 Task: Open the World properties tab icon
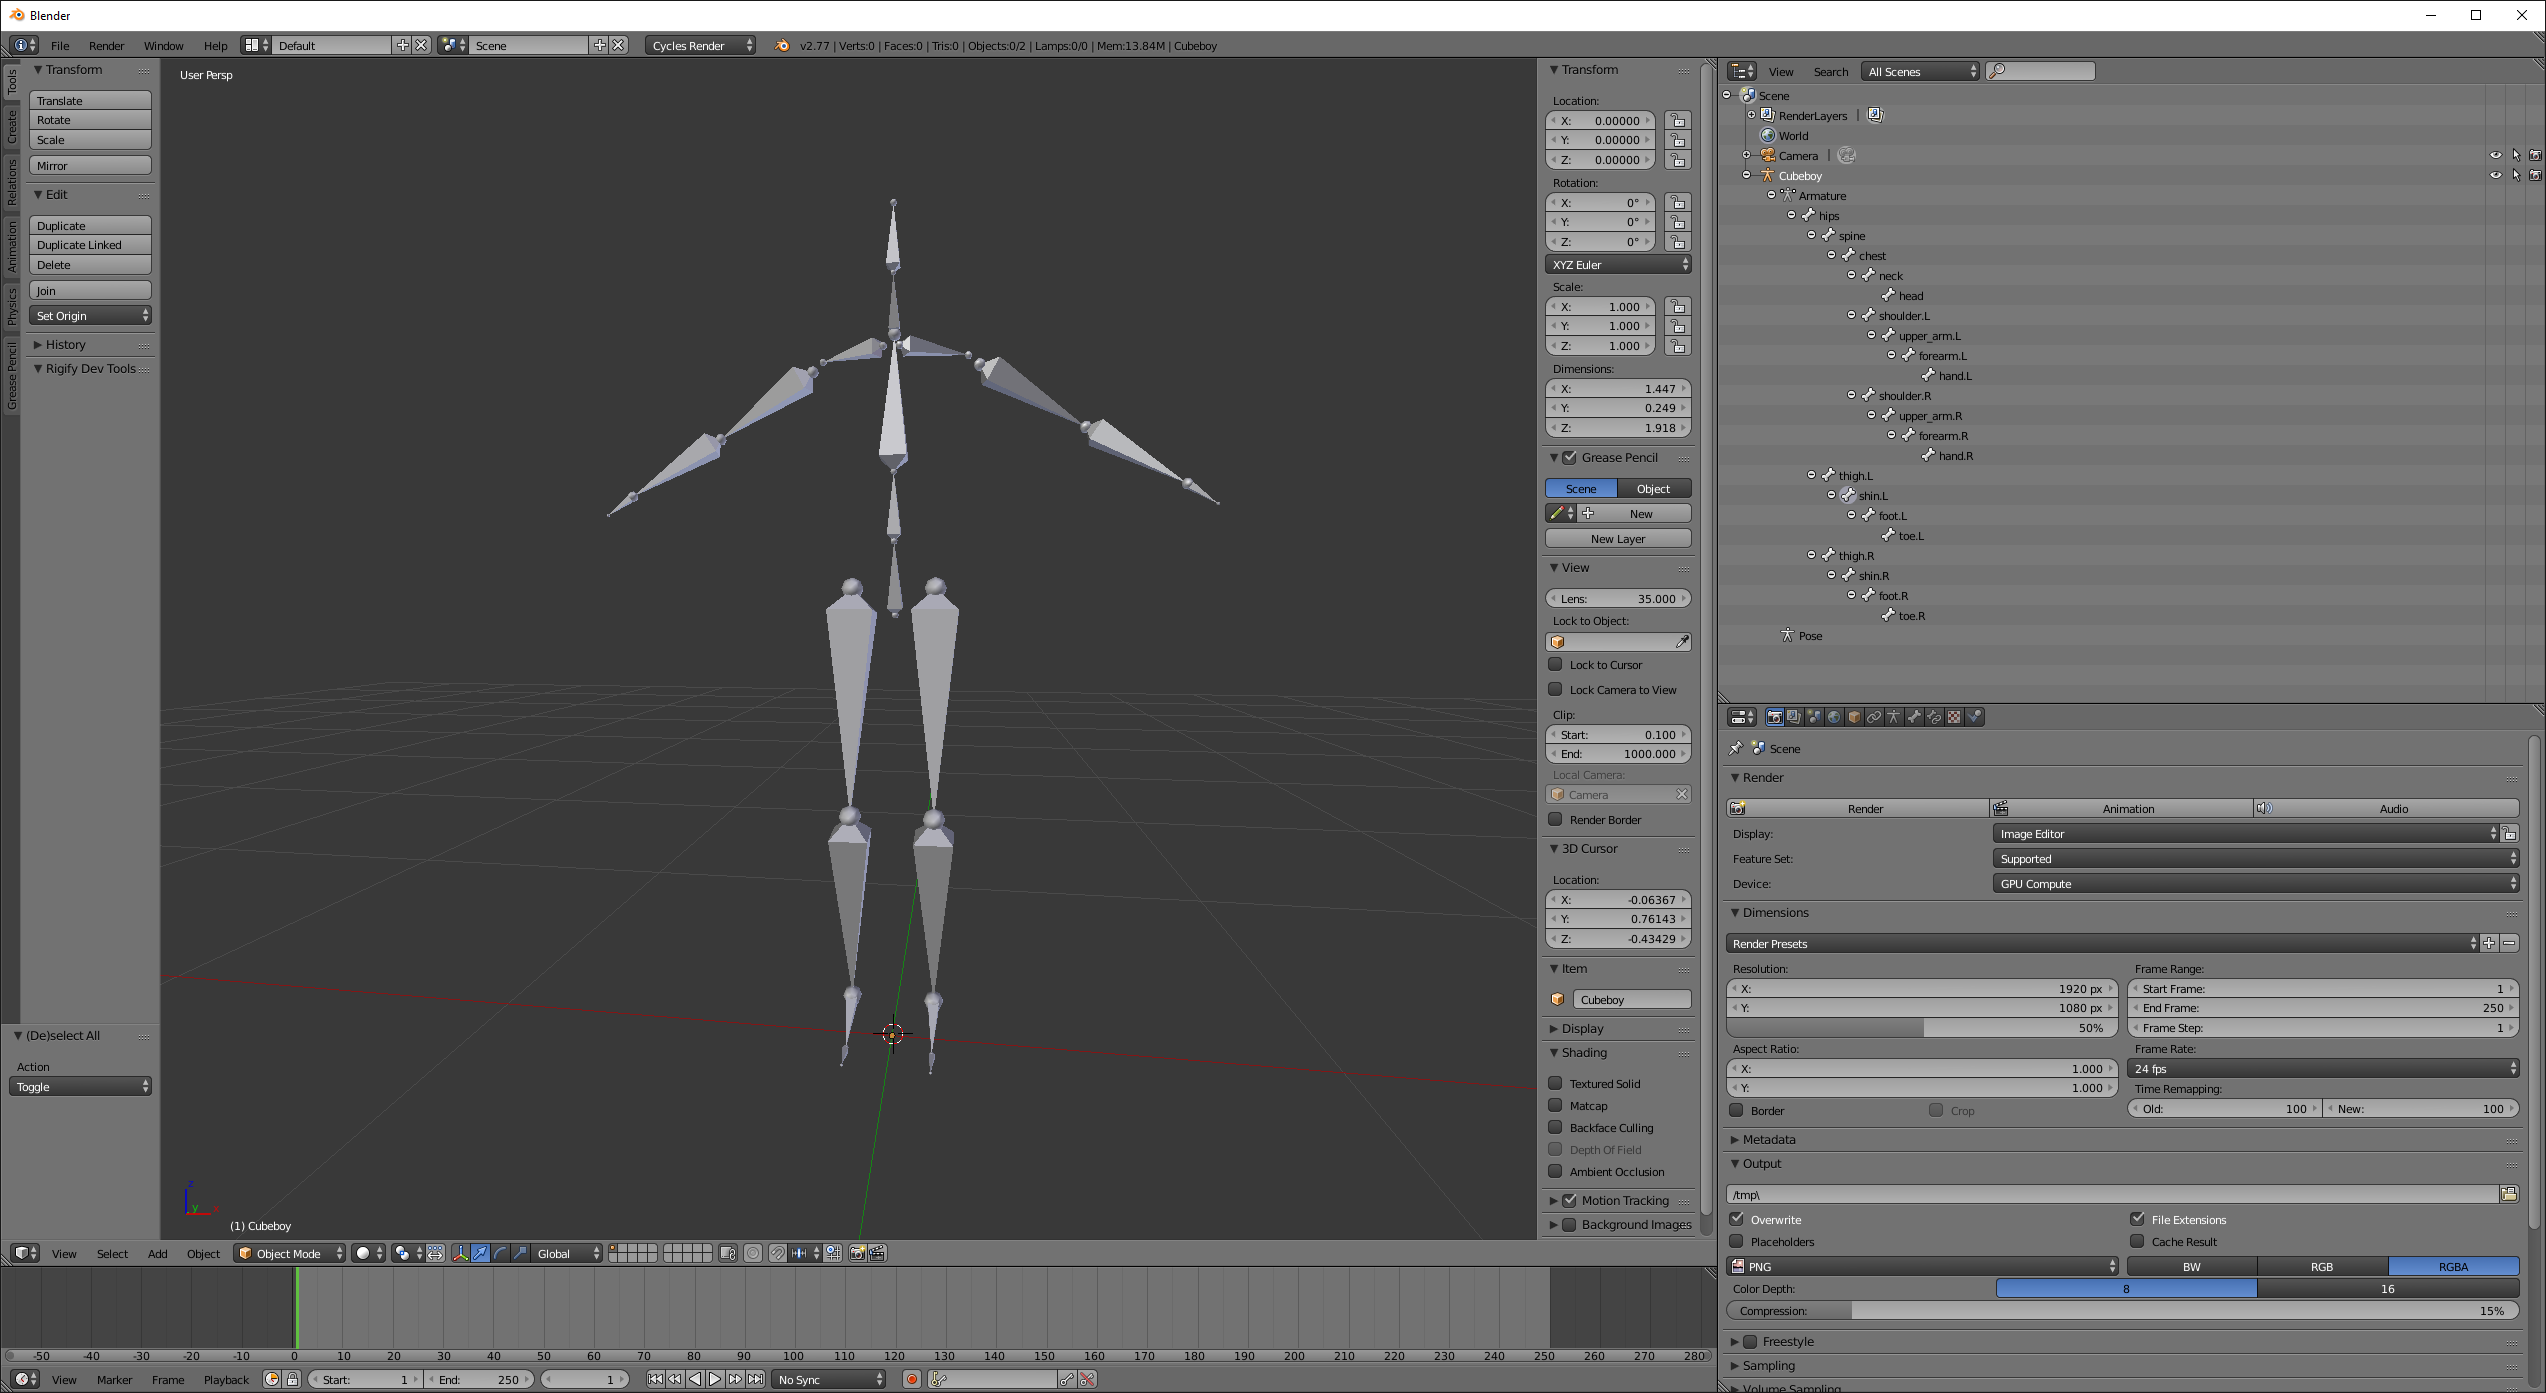tap(1834, 717)
